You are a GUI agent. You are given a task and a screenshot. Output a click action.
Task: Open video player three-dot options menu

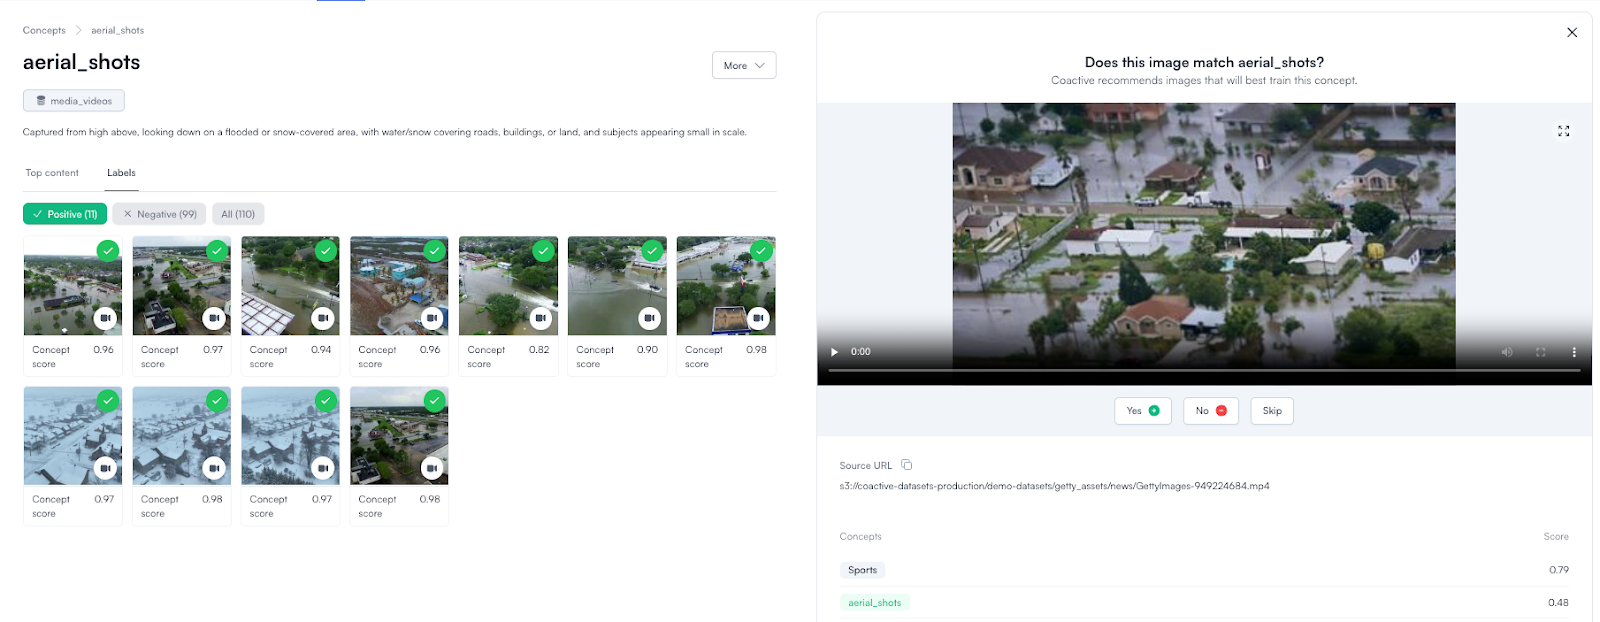[x=1573, y=352]
